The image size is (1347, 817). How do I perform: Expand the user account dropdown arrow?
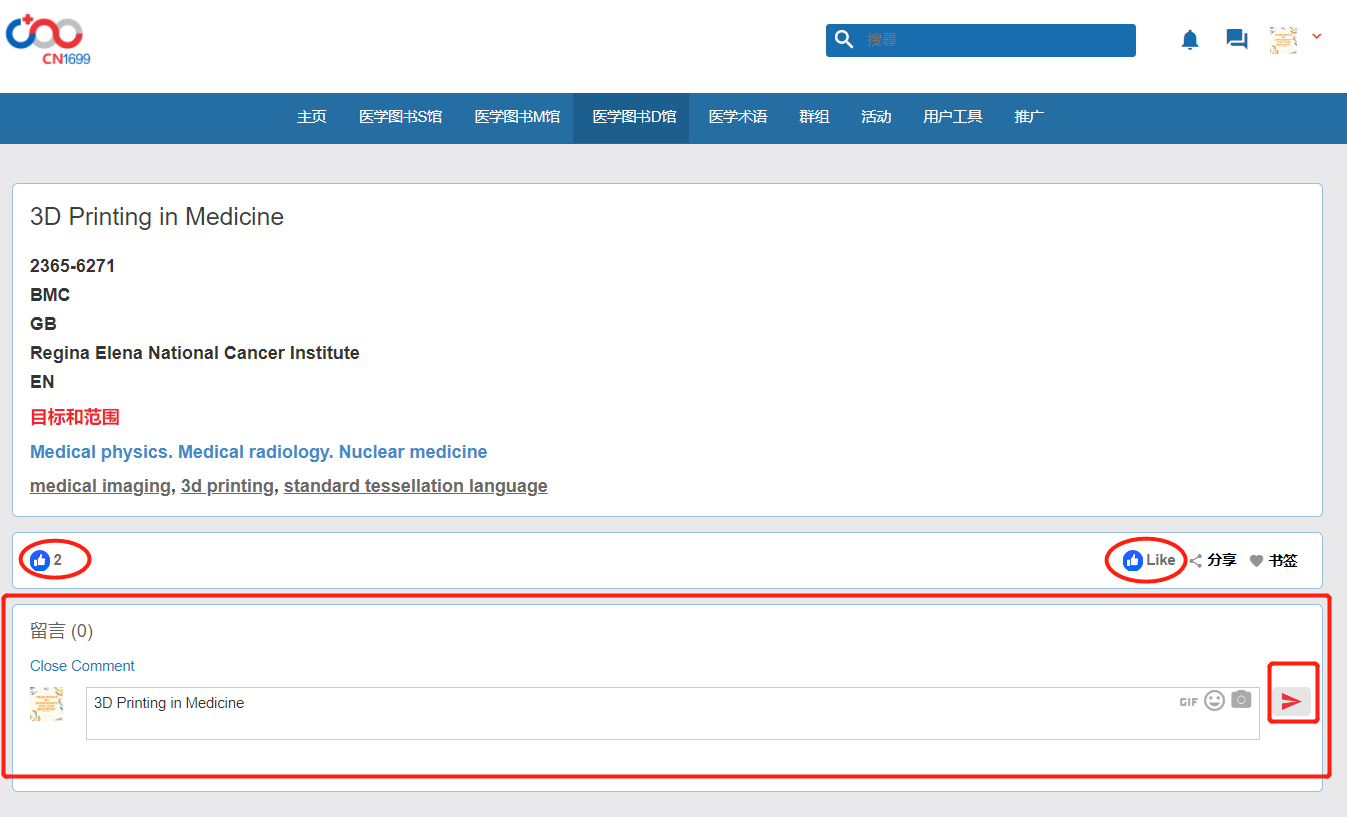1316,36
